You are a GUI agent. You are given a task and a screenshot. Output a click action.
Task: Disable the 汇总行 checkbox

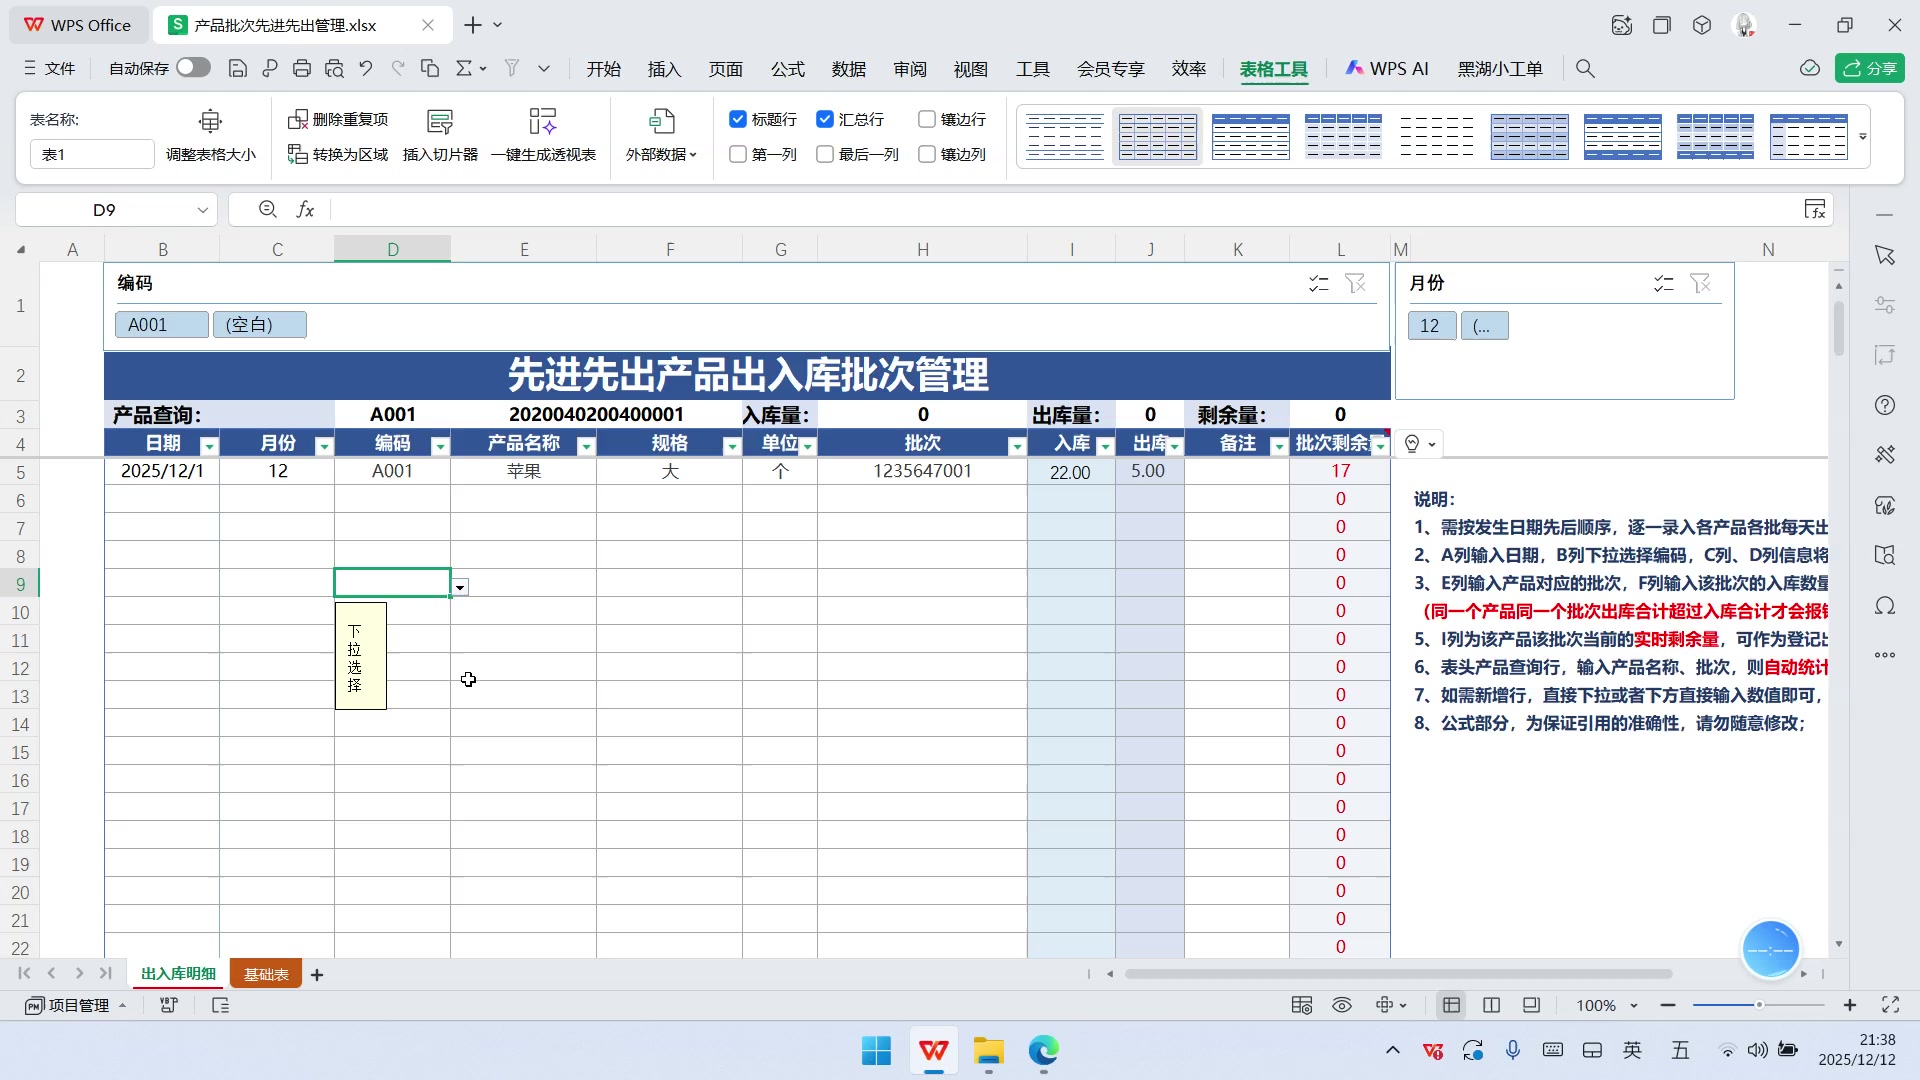[x=825, y=119]
